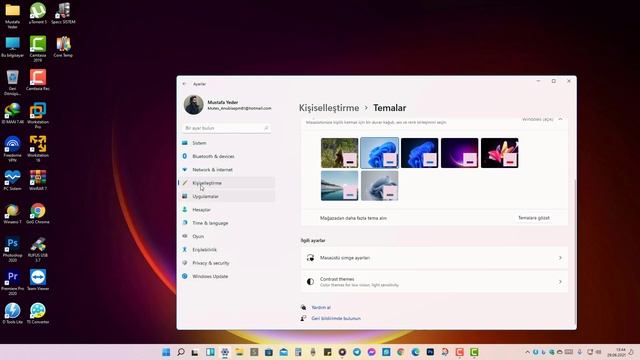Viewport: 640px width, 360px height.
Task: Open the taskbar clock and date
Action: pyautogui.click(x=617, y=352)
